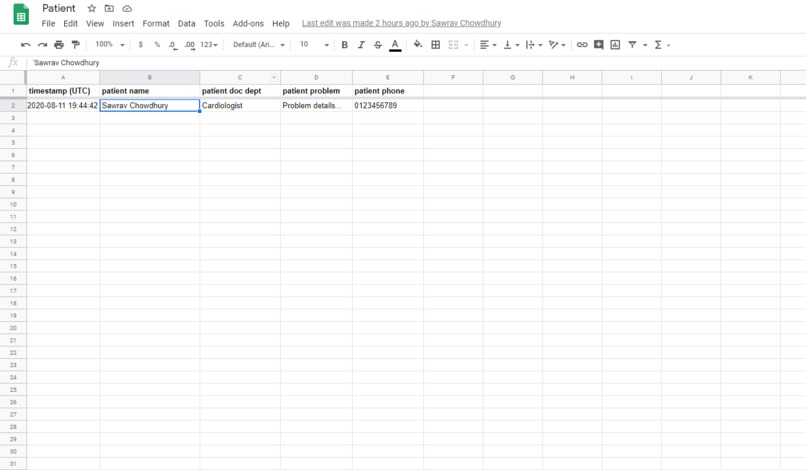Image resolution: width=806 pixels, height=470 pixels.
Task: Select column F header
Action: click(x=453, y=78)
